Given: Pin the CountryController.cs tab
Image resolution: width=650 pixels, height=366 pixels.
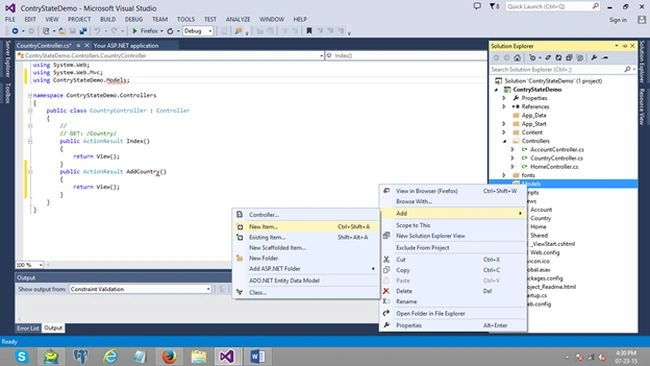Looking at the screenshot, I should 78,46.
